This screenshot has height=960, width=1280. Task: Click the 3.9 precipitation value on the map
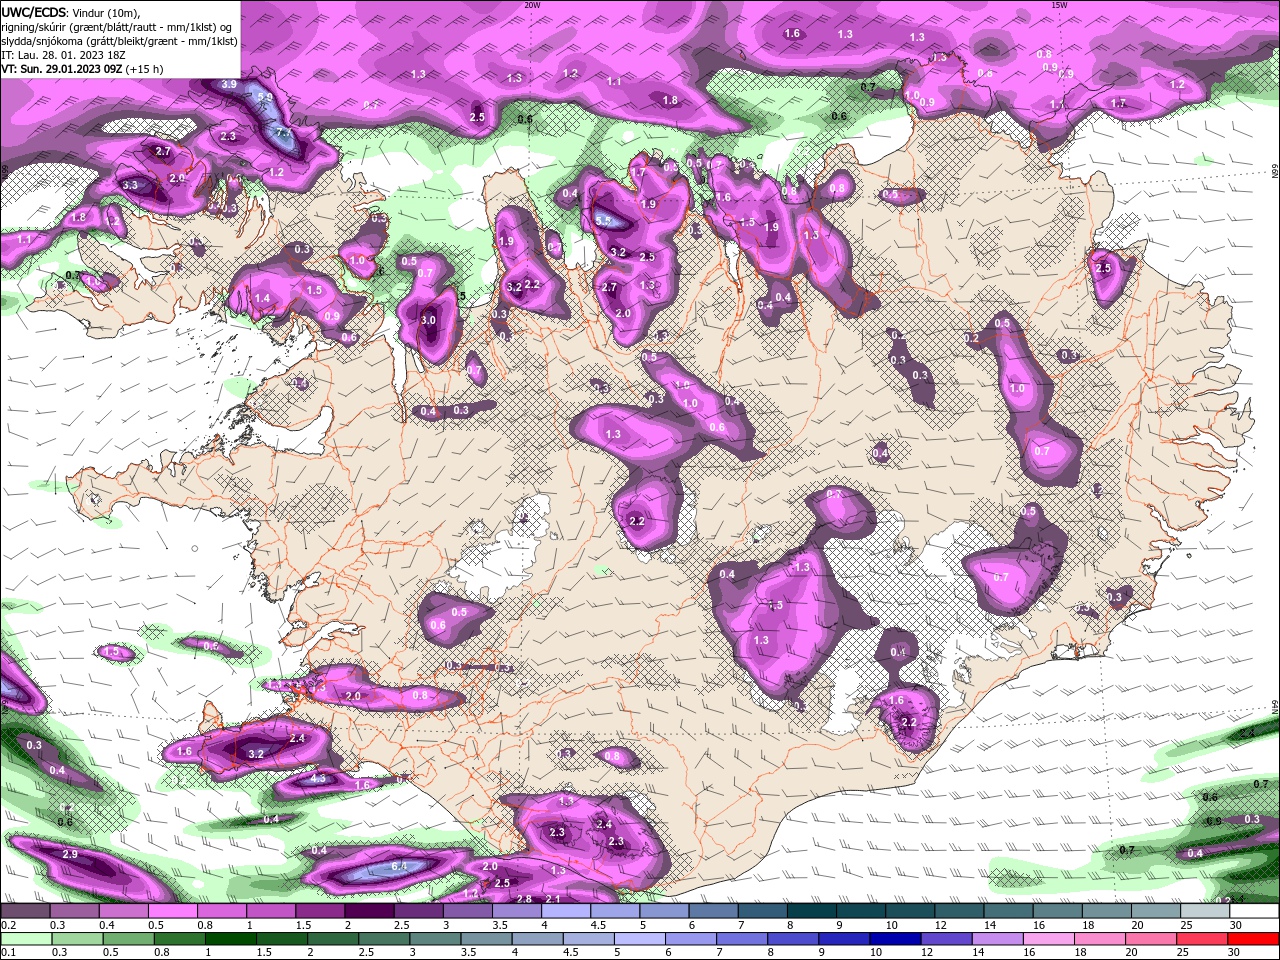click(229, 85)
